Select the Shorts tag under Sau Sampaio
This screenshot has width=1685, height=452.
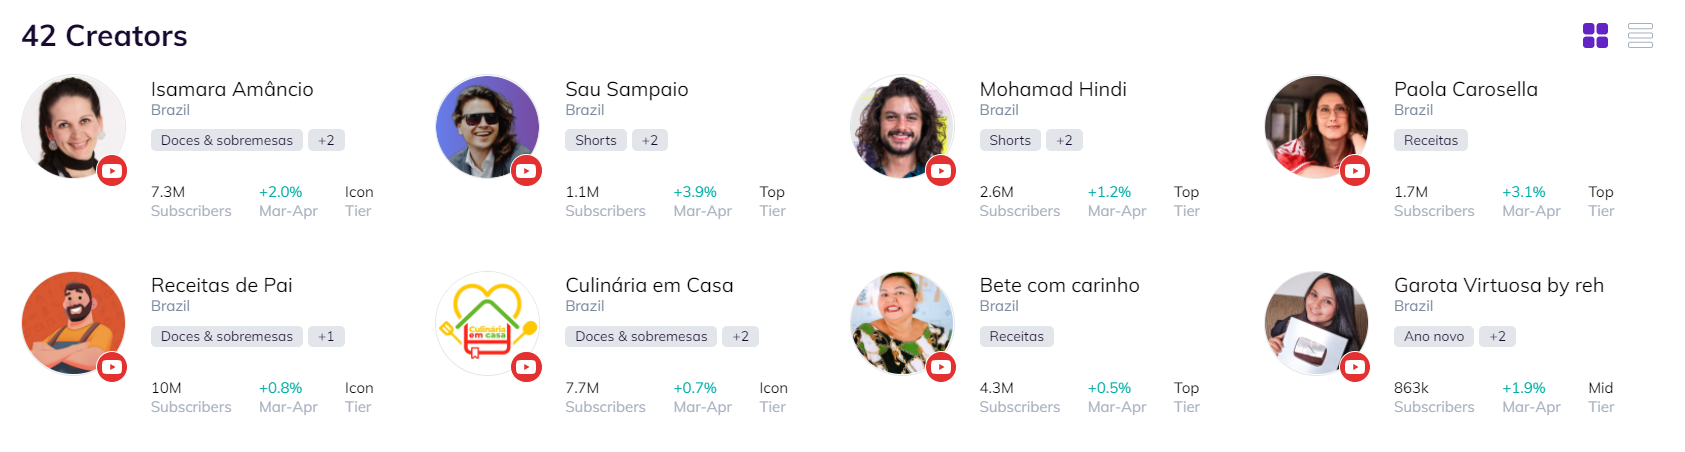(x=596, y=140)
